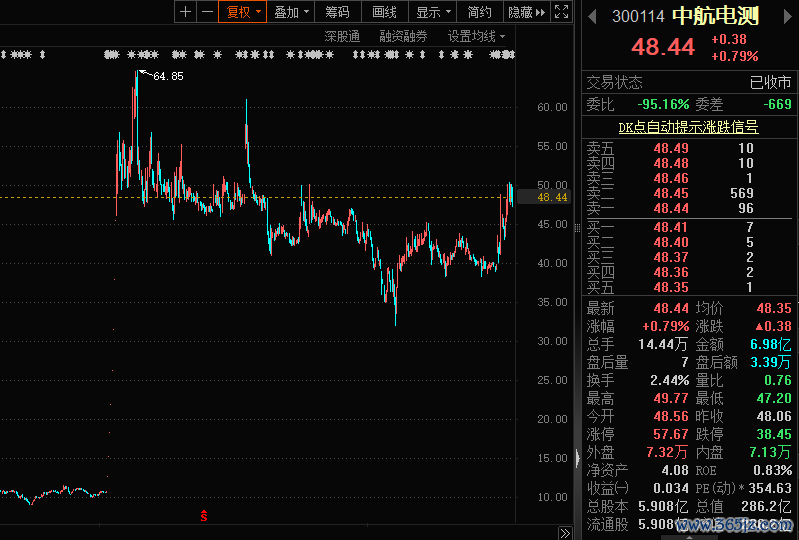Click the panel layout icon beside 隐藏
Viewport: 799px width, 540px height.
[562, 12]
